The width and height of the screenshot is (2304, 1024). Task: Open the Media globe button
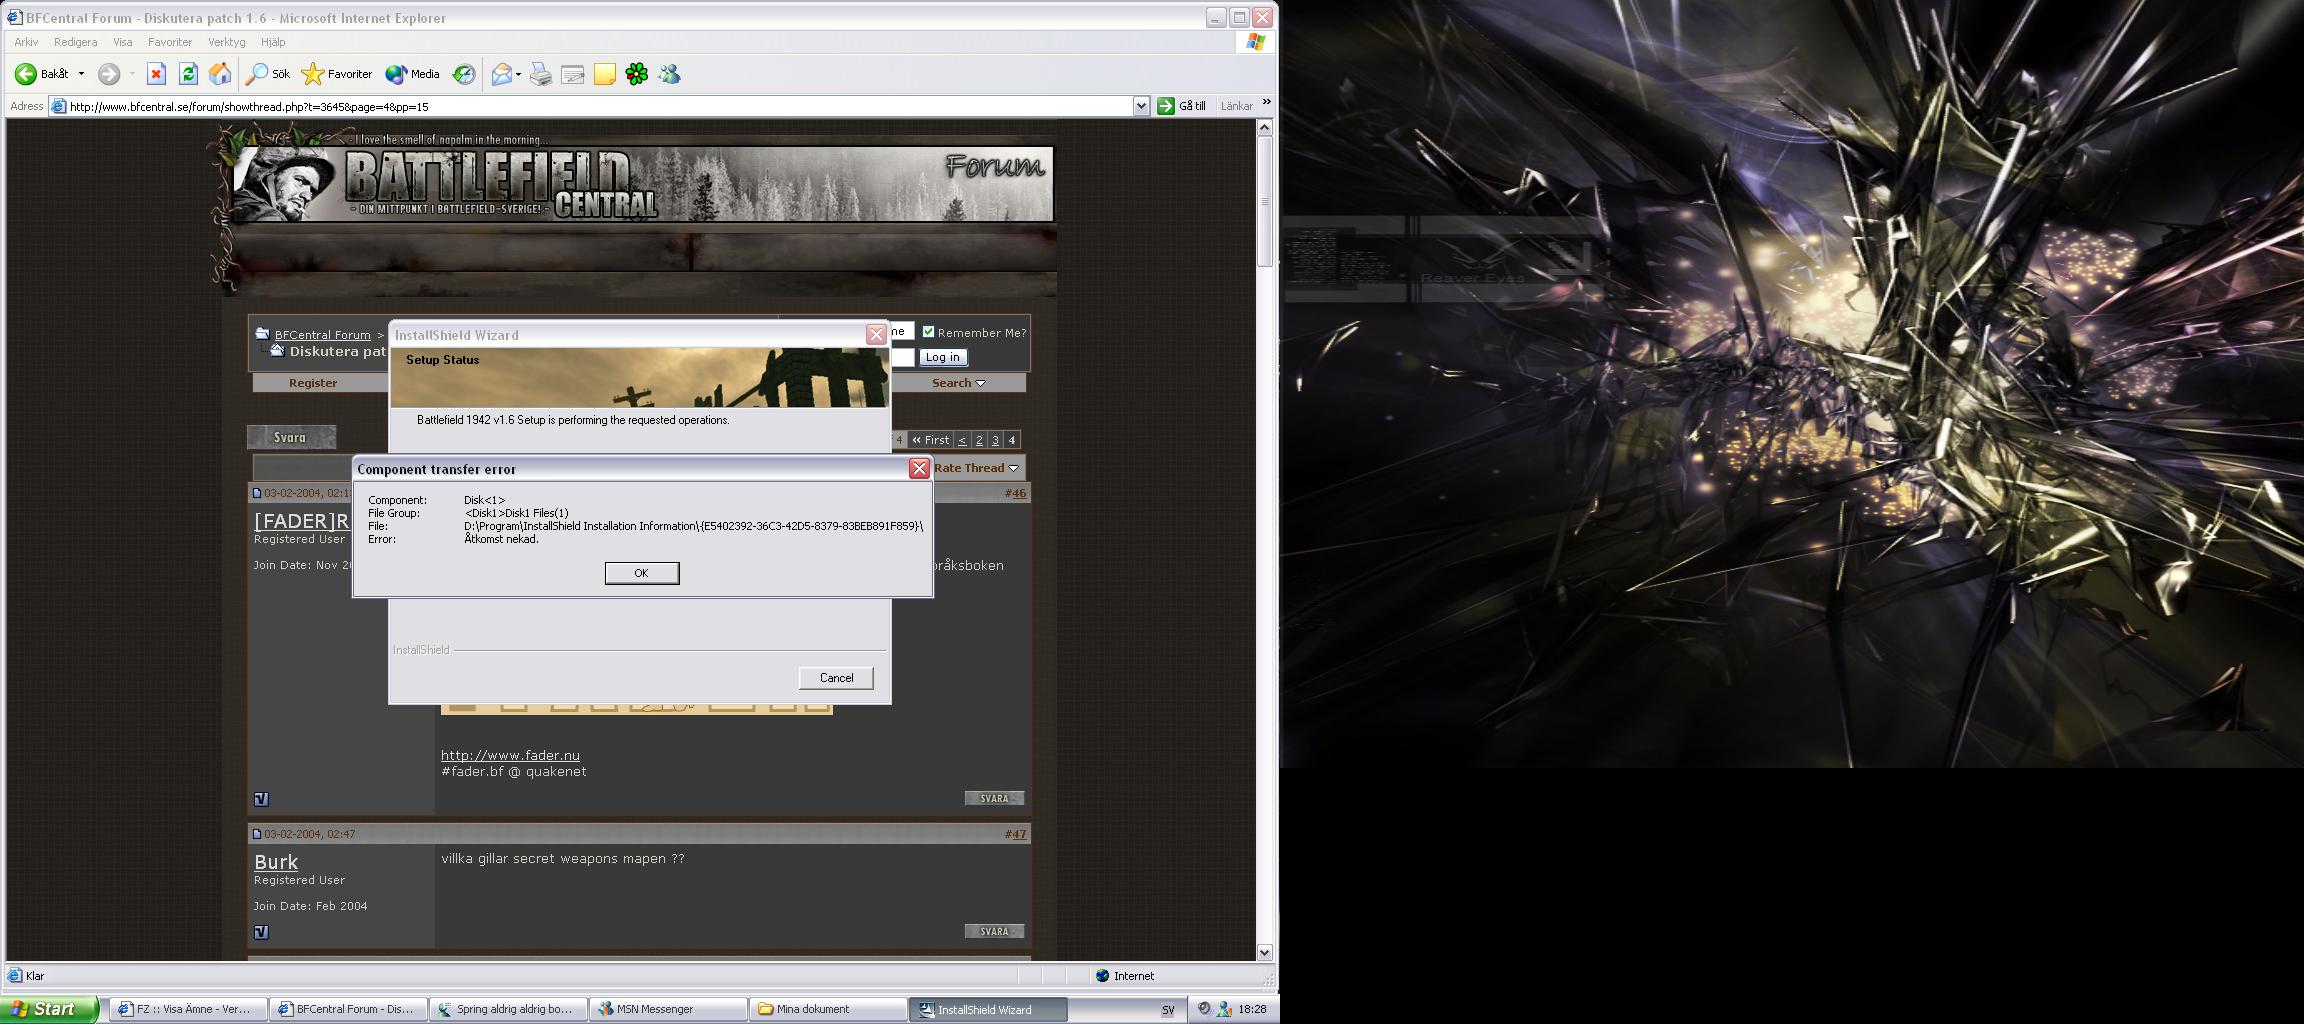tap(396, 74)
